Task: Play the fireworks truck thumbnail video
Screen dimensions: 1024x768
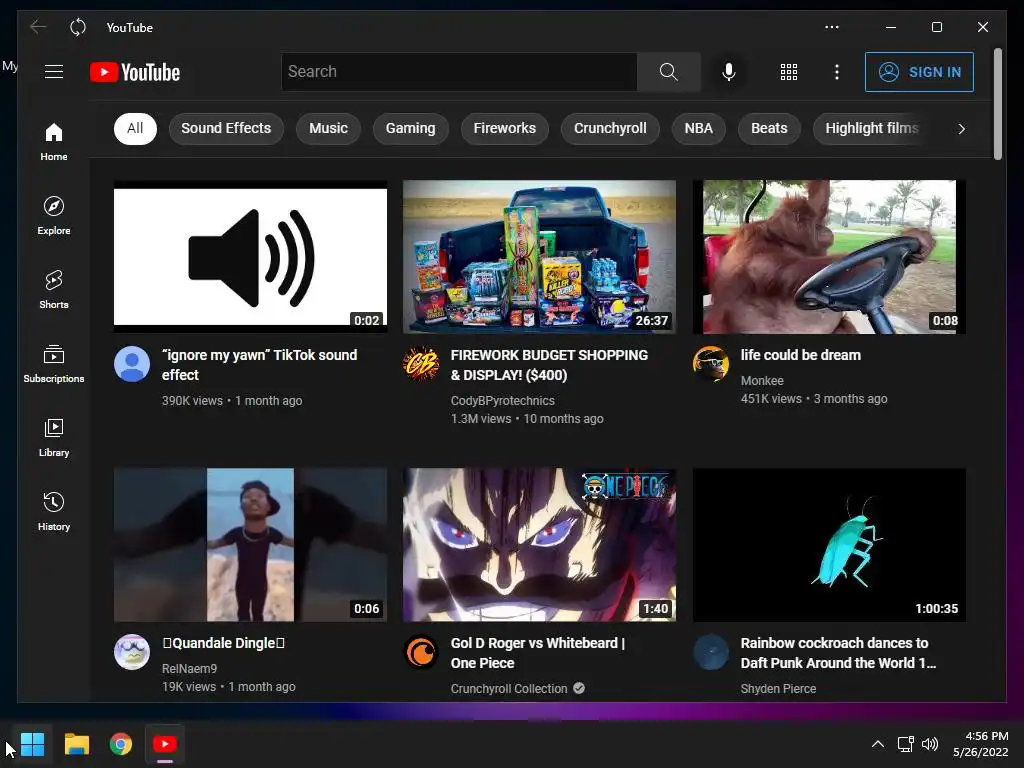Action: (x=539, y=257)
